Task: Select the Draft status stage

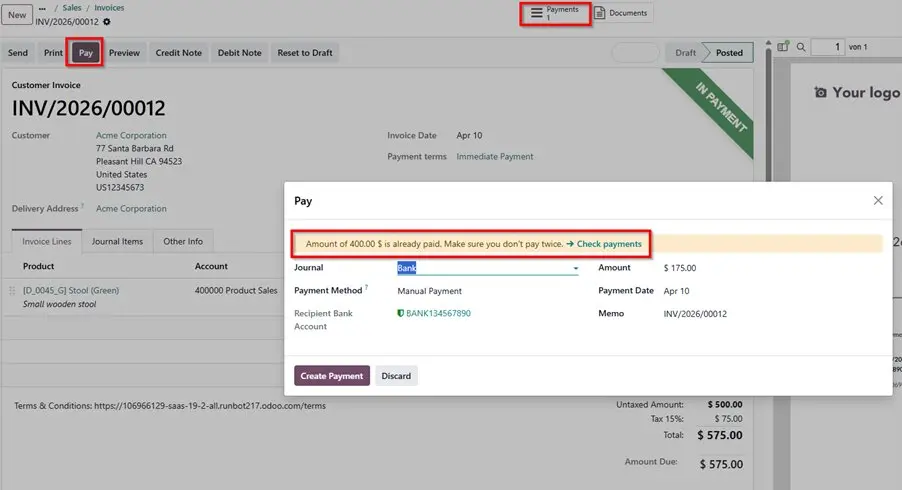Action: click(685, 53)
